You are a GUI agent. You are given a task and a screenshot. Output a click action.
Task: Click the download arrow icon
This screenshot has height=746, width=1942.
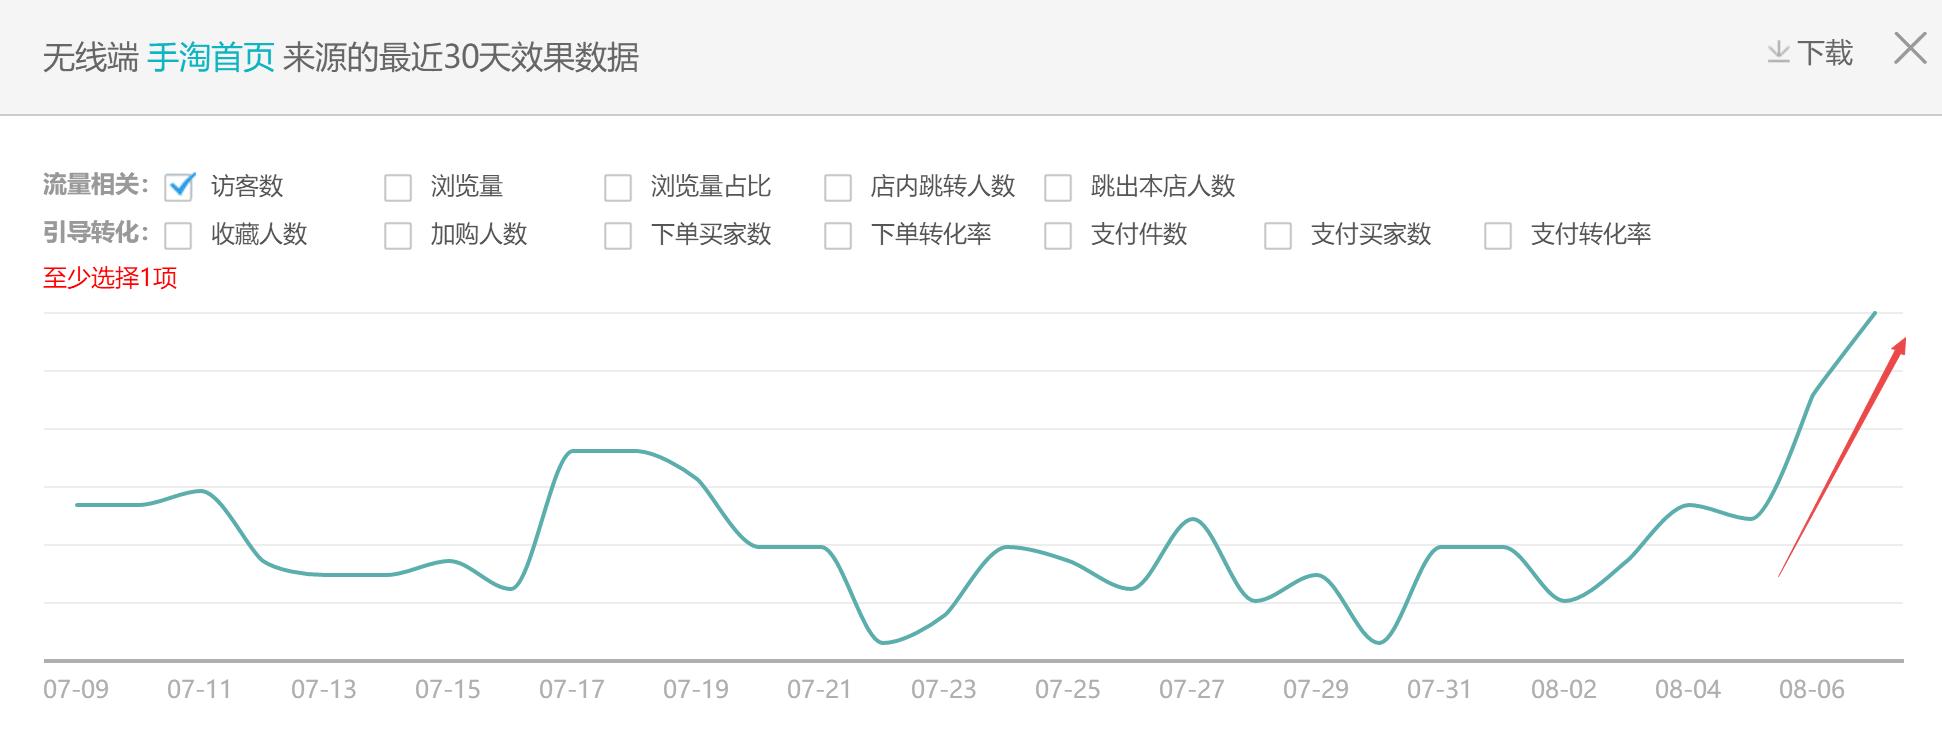pos(1778,53)
